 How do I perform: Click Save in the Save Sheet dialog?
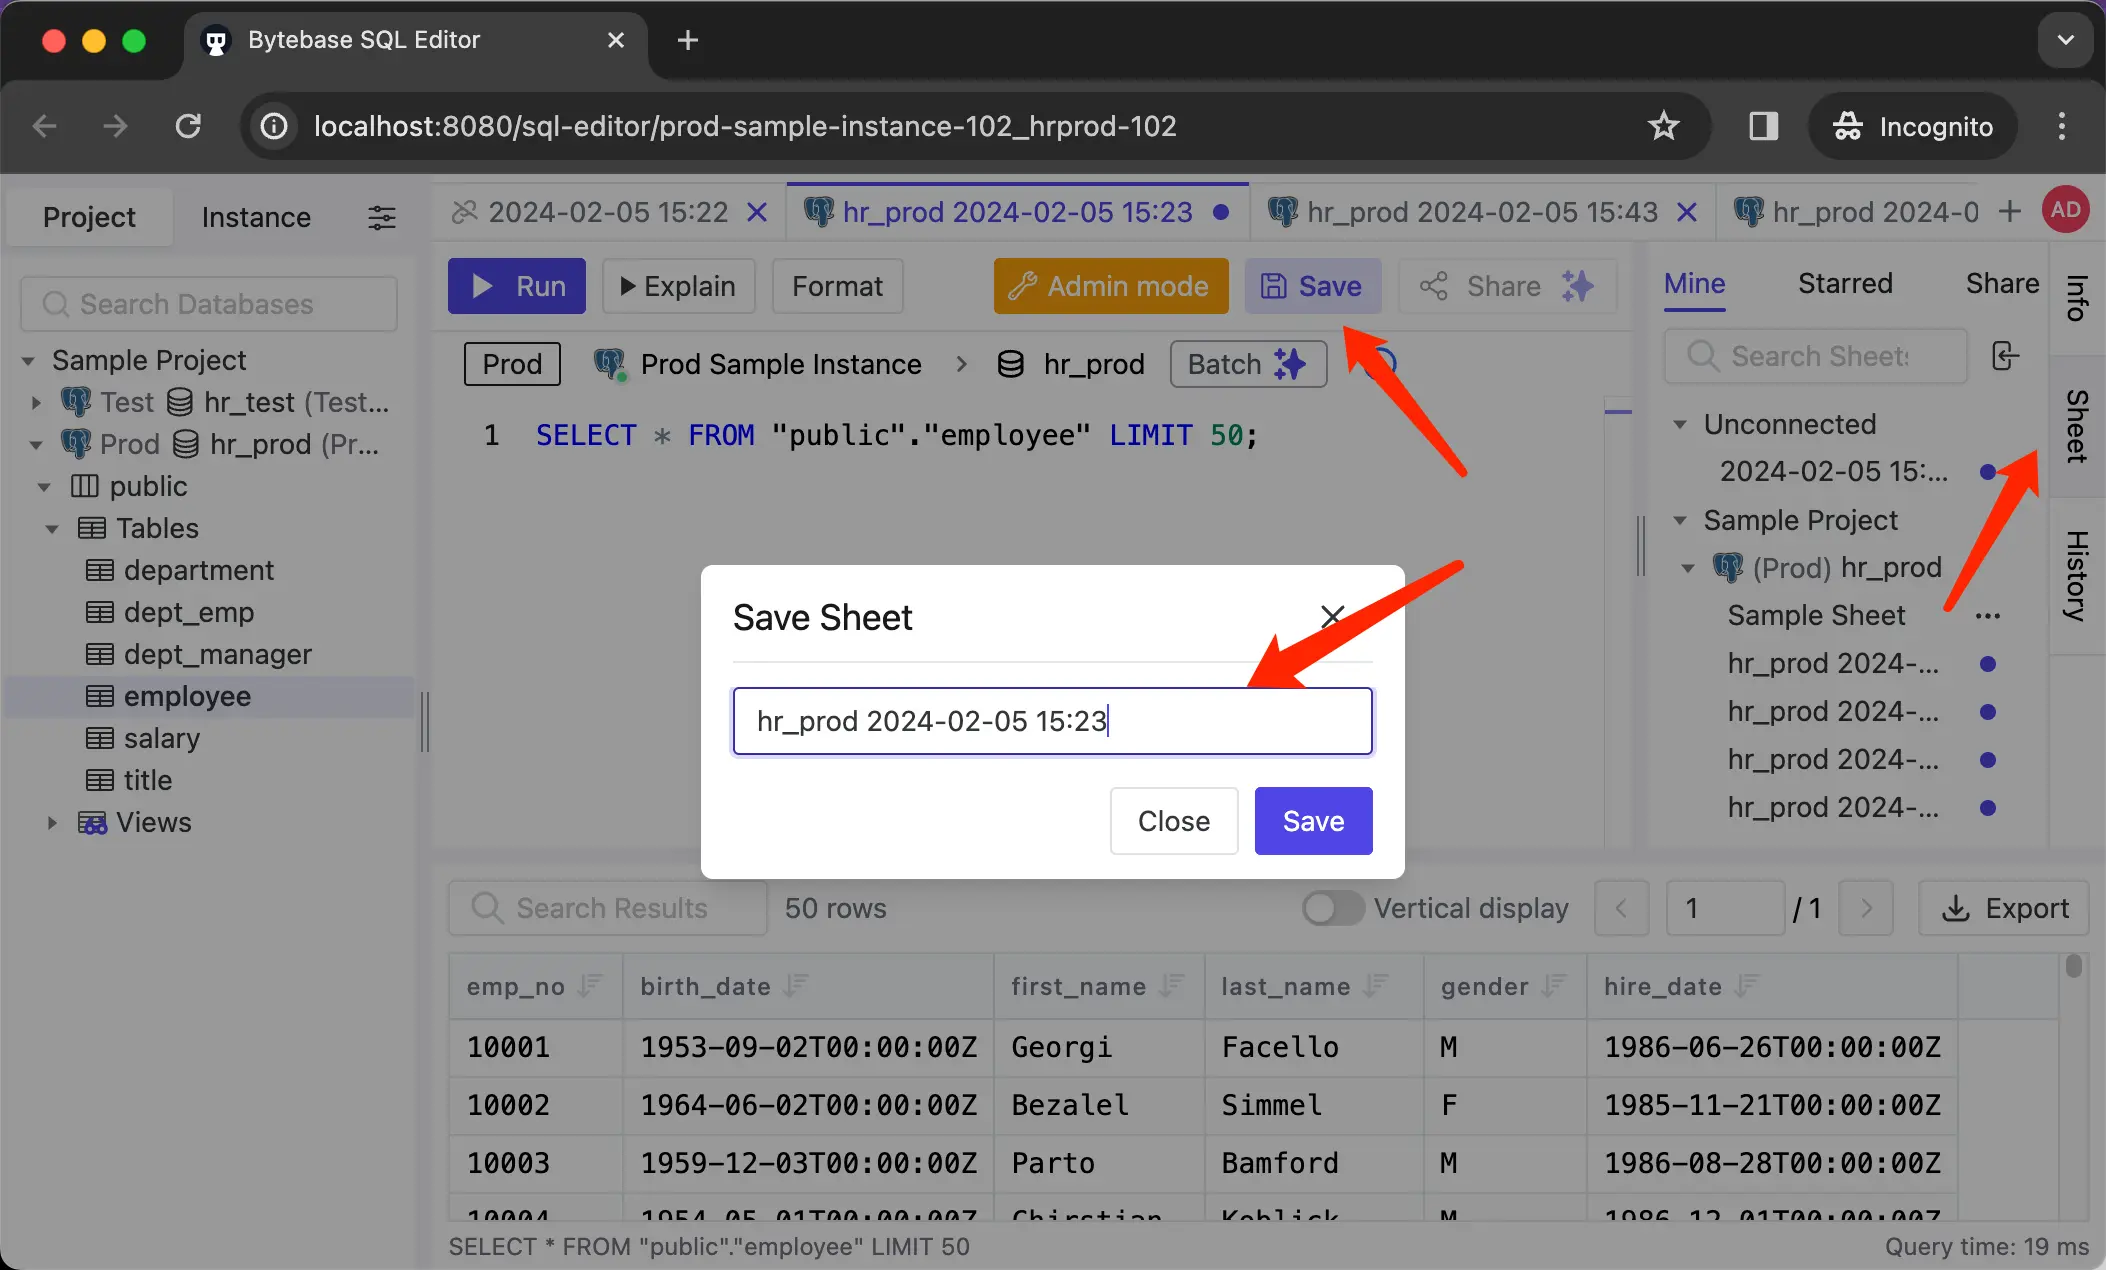(1313, 821)
